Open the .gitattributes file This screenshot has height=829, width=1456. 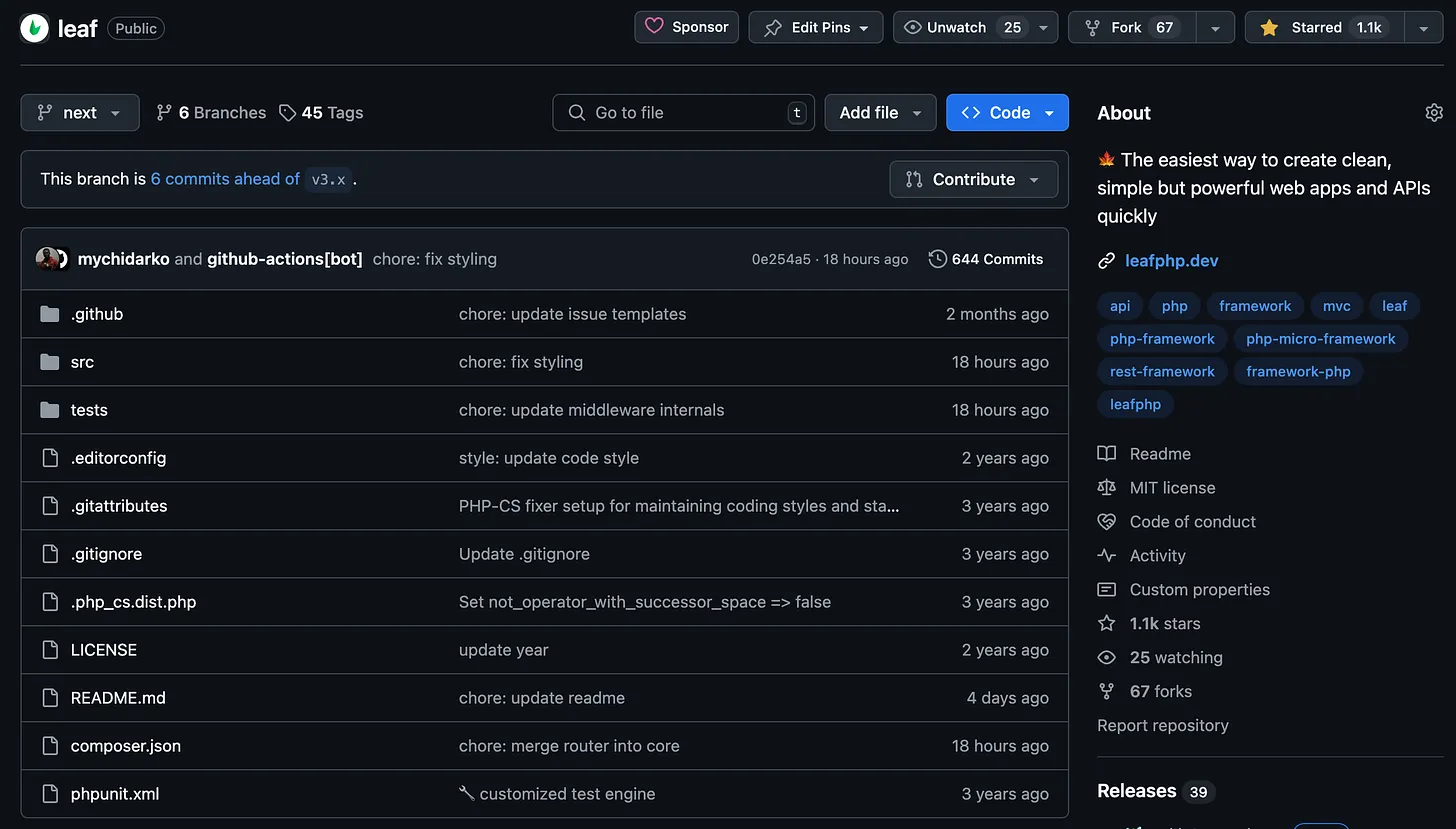[x=119, y=506]
